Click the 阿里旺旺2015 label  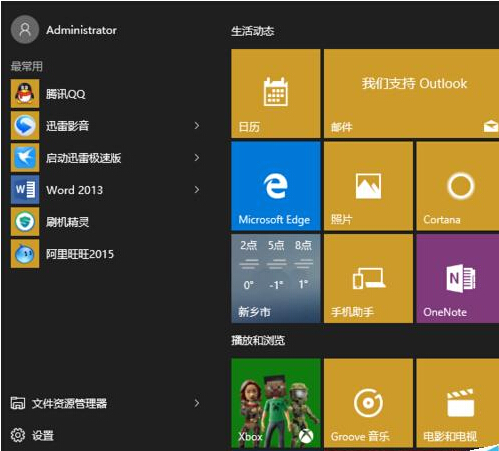[80, 254]
